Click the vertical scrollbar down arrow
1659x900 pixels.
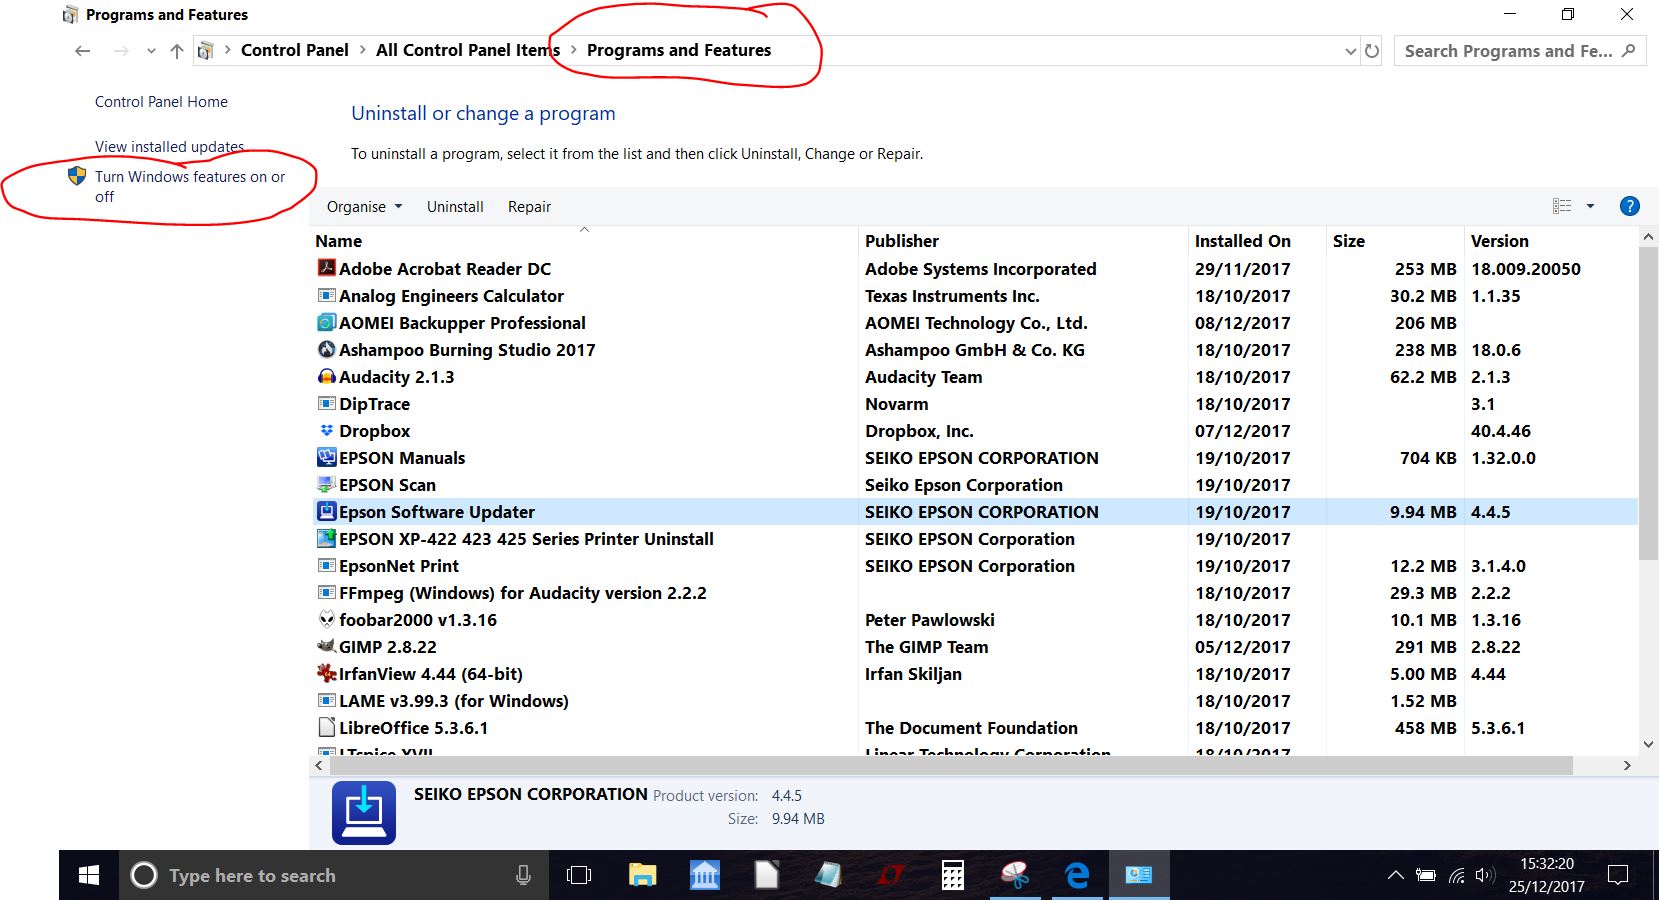coord(1648,744)
